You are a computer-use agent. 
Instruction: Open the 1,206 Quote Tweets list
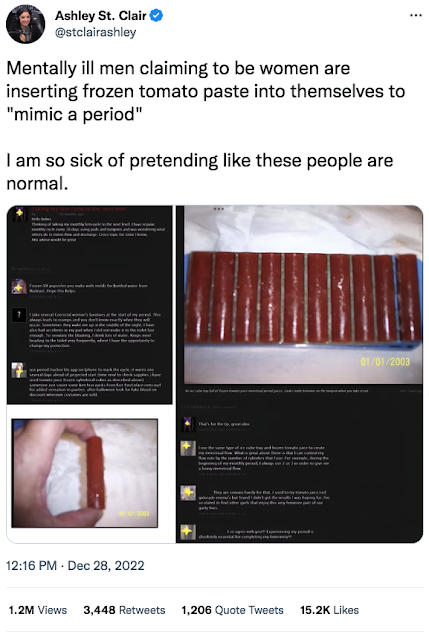pyautogui.click(x=232, y=610)
